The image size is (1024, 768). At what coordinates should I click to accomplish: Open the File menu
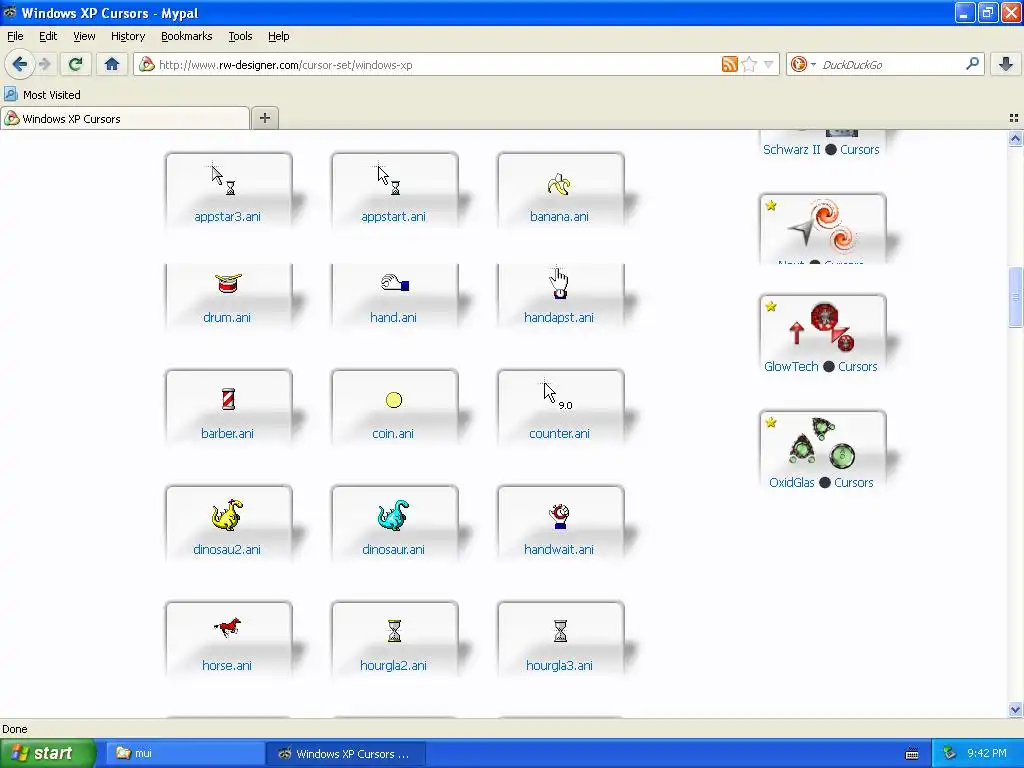15,36
